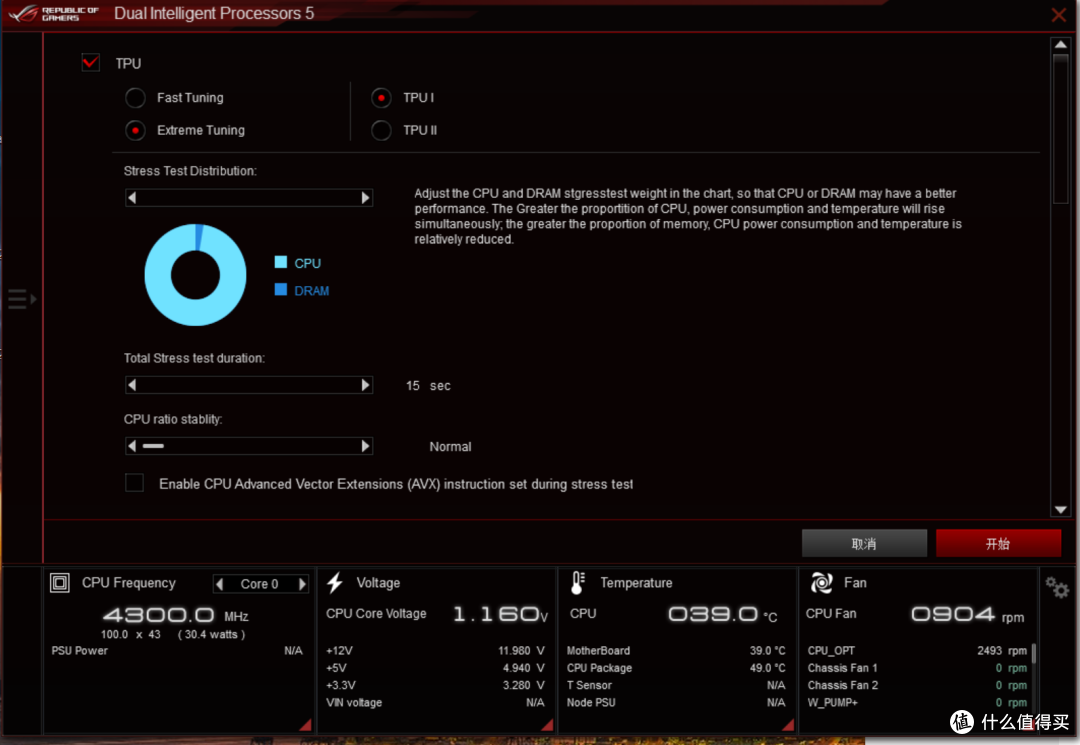This screenshot has width=1080, height=745.
Task: Click the 100.0 x 43 multiplier text
Action: (131, 634)
